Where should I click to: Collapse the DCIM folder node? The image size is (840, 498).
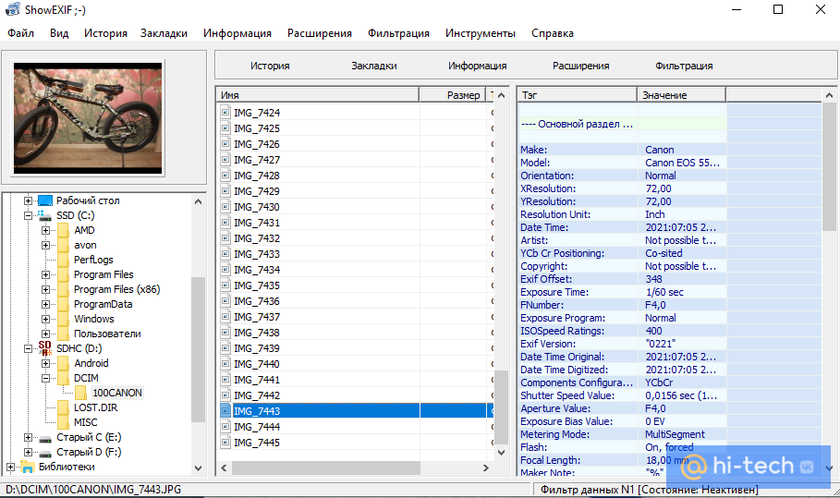click(x=46, y=378)
